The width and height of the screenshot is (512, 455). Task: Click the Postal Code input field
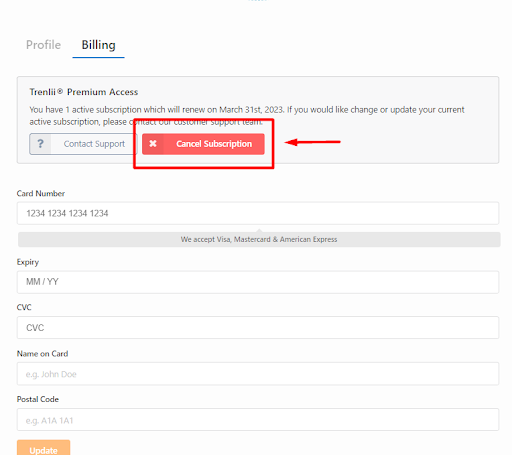click(x=258, y=420)
